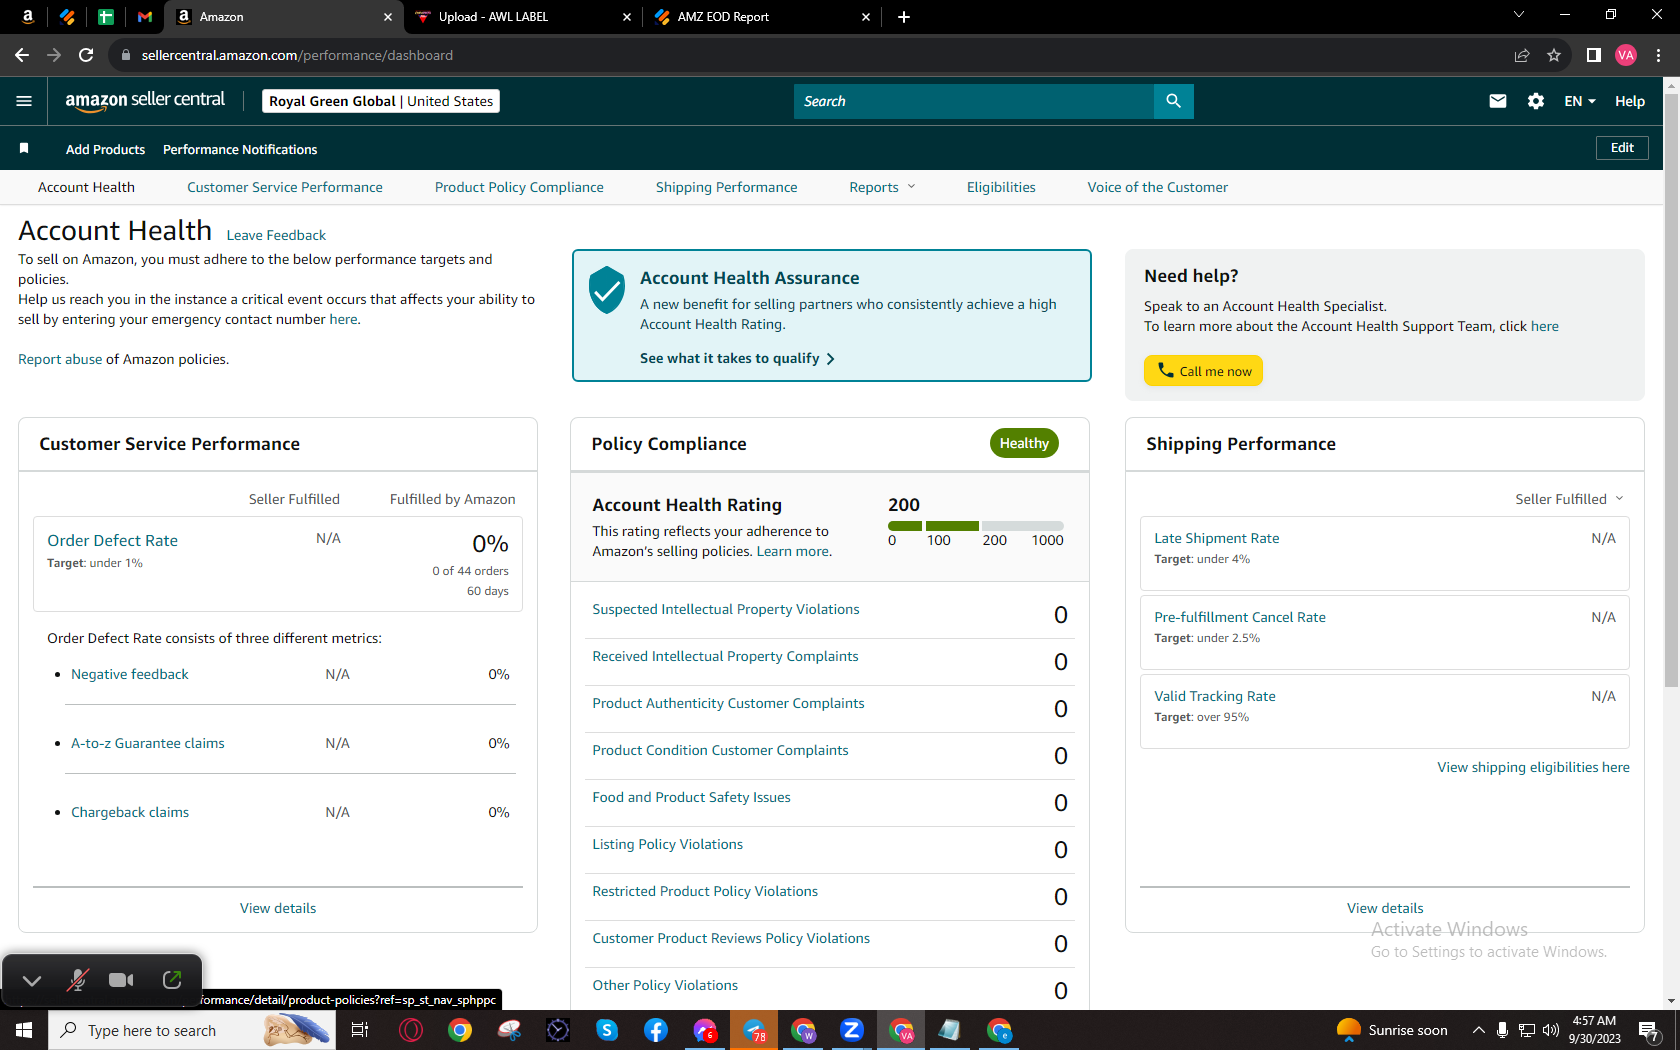This screenshot has height=1050, width=1680.
Task: Click the Account Health Rating progress bar
Action: click(x=976, y=526)
